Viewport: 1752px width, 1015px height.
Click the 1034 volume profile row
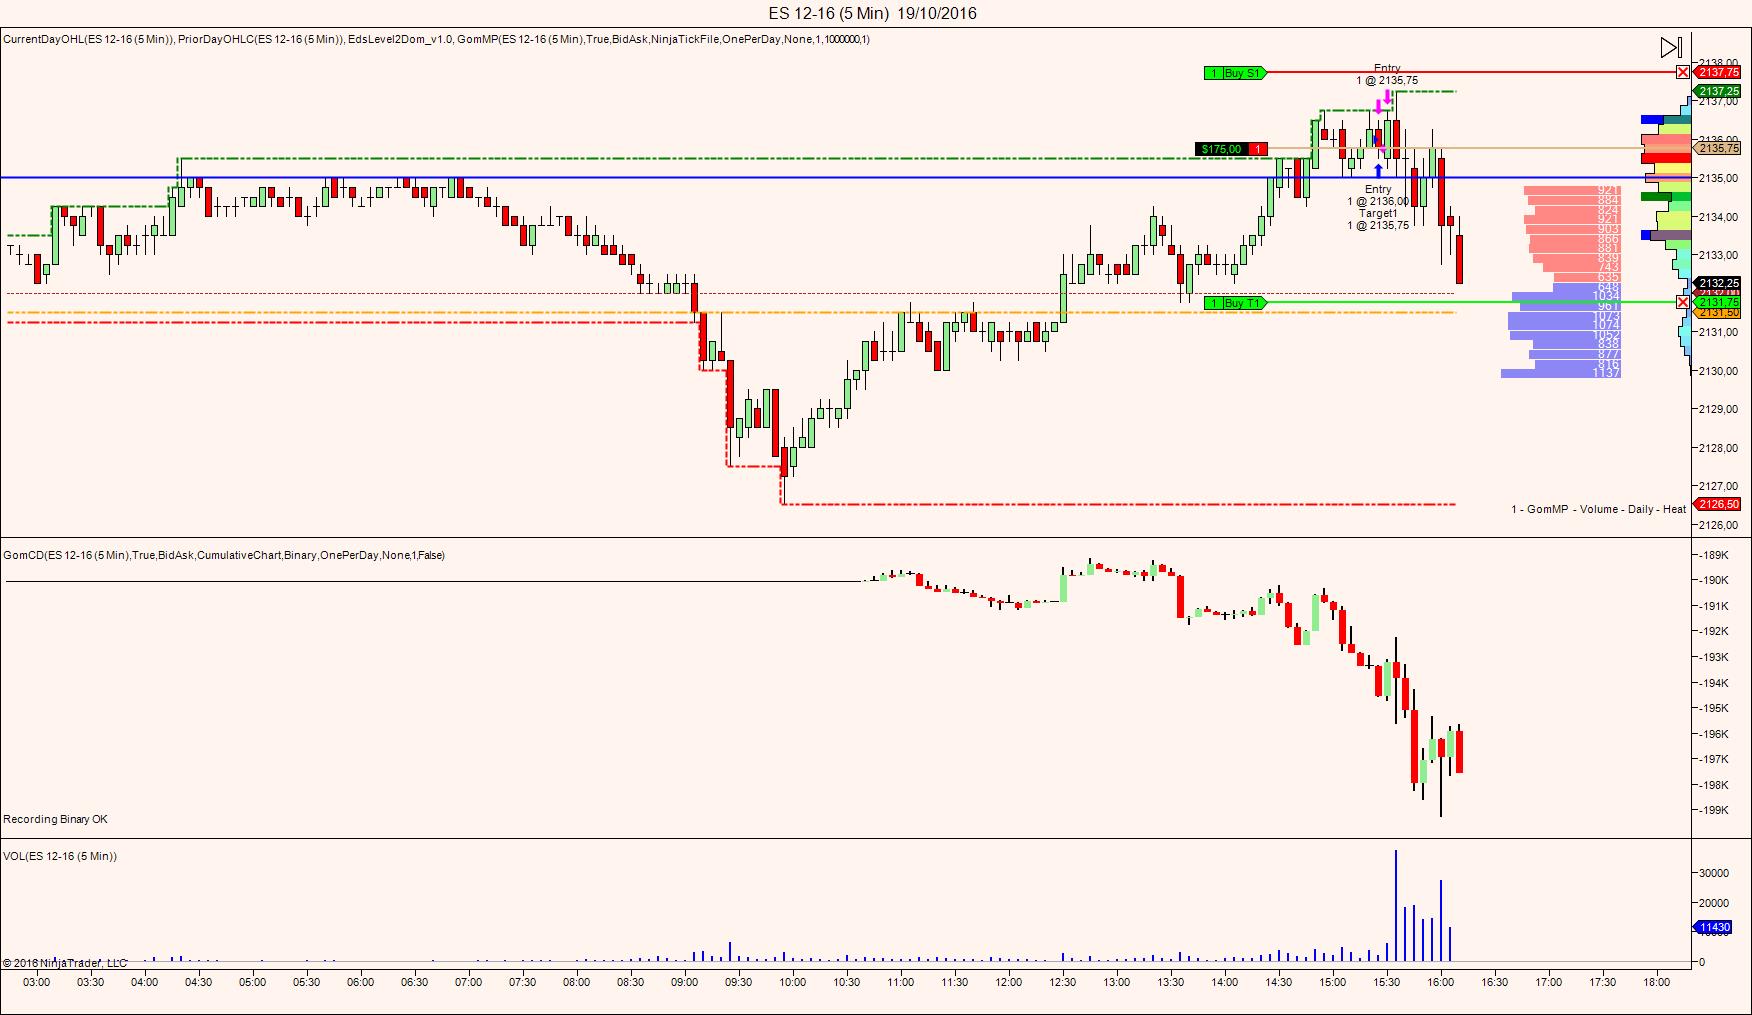pyautogui.click(x=1566, y=296)
